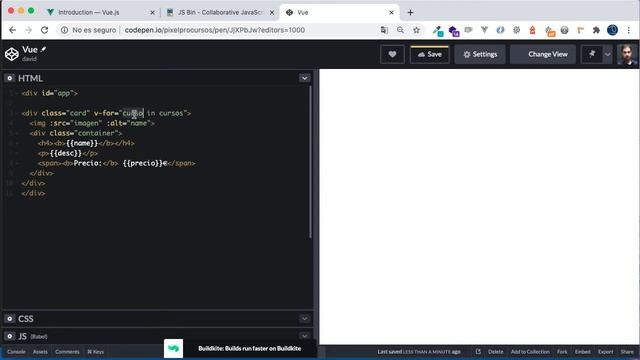Click the {{name}} expression in code
Image resolution: width=640 pixels, height=360 pixels.
(x=82, y=143)
